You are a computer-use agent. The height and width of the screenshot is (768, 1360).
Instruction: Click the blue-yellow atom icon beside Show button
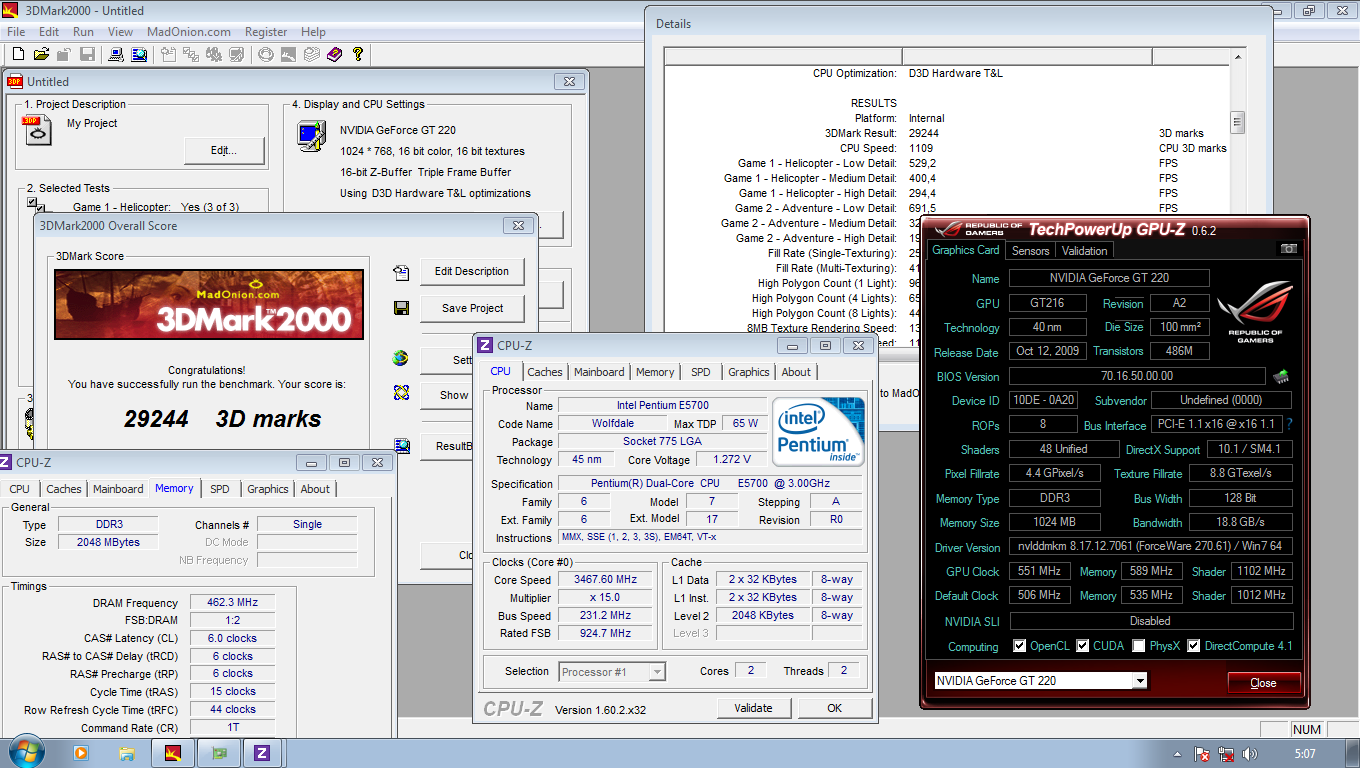pos(401,394)
